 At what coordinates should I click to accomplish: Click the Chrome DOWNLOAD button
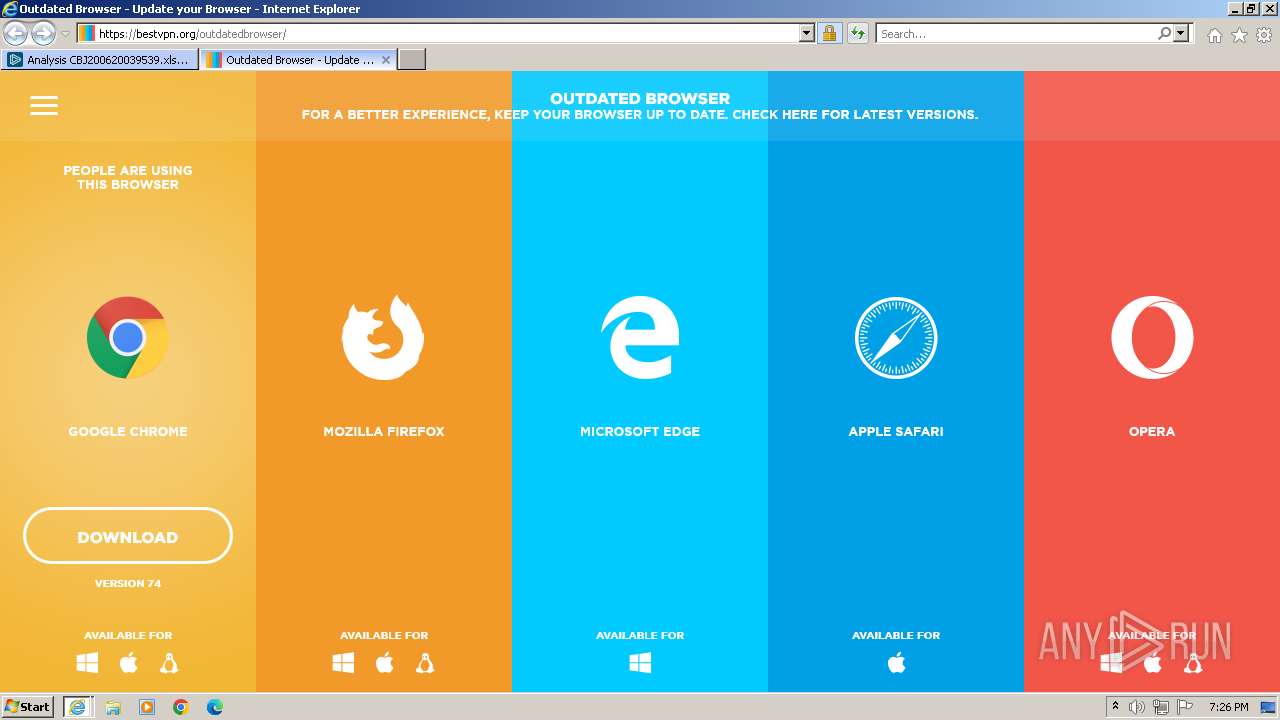pyautogui.click(x=128, y=536)
